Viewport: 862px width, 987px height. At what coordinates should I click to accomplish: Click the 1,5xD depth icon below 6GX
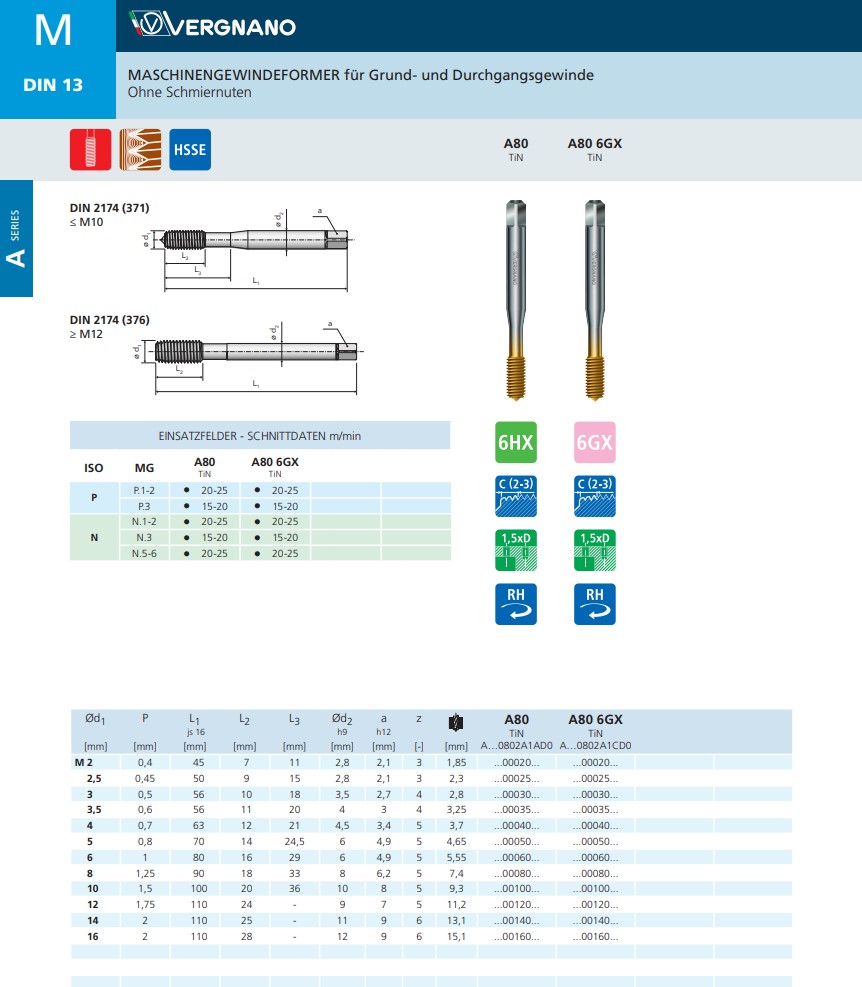[594, 548]
